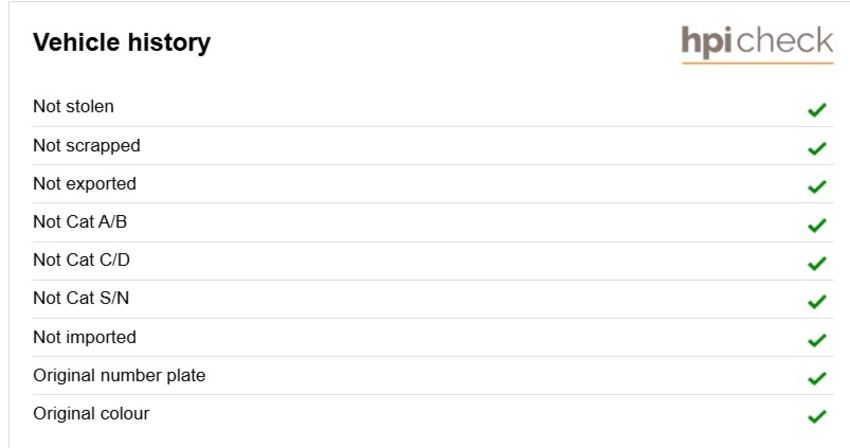
Task: Click the Not scrapped row label
Action: click(x=87, y=146)
